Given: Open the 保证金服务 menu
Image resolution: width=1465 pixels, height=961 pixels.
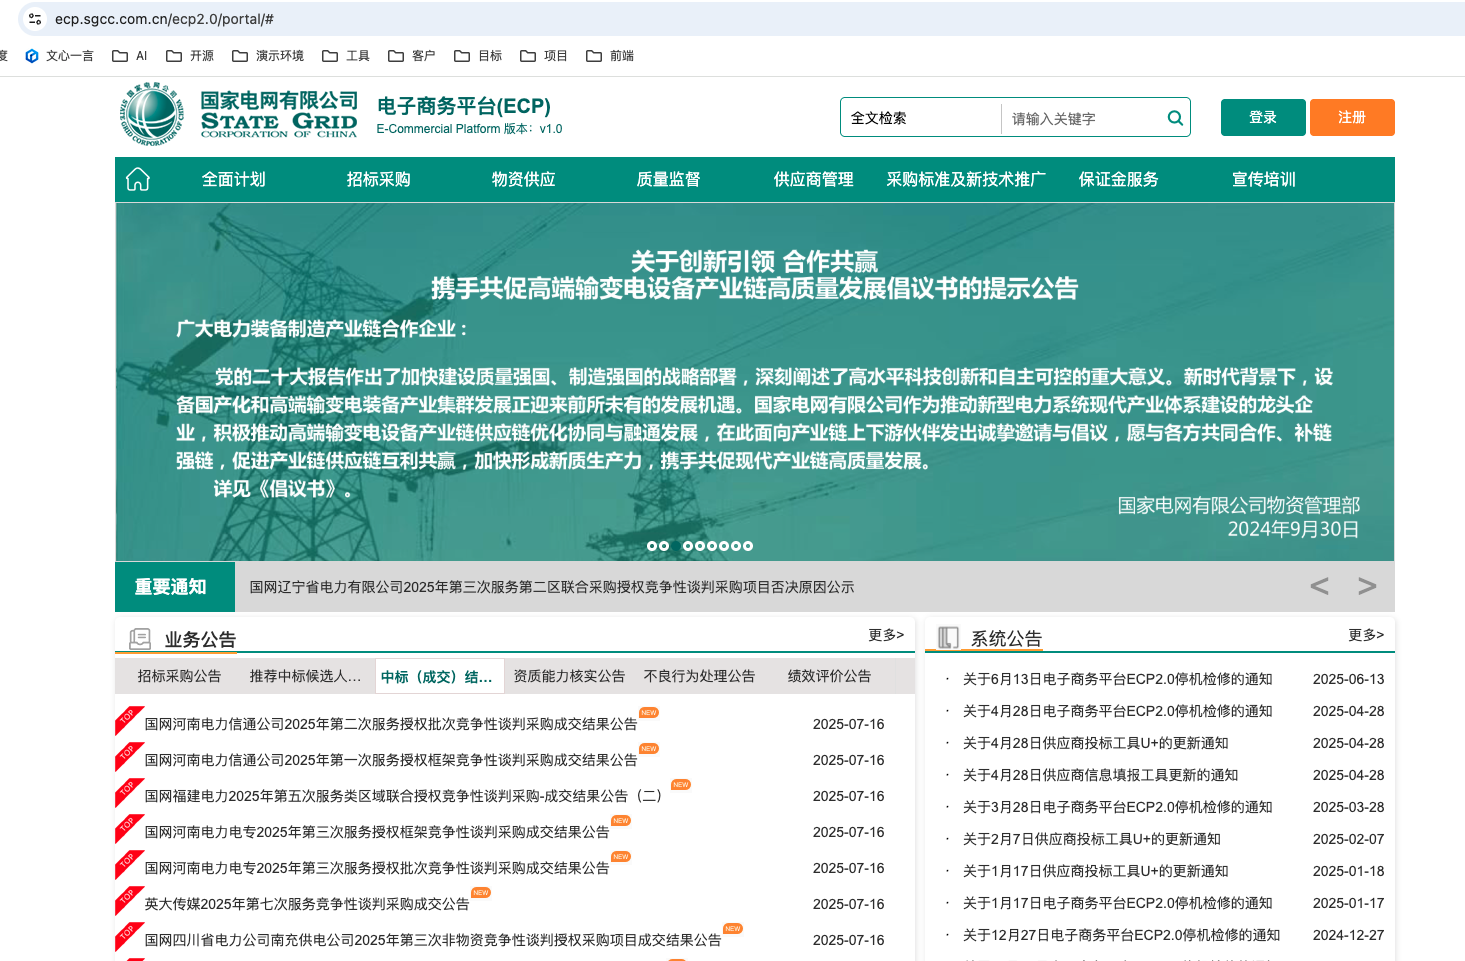Looking at the screenshot, I should (x=1119, y=179).
